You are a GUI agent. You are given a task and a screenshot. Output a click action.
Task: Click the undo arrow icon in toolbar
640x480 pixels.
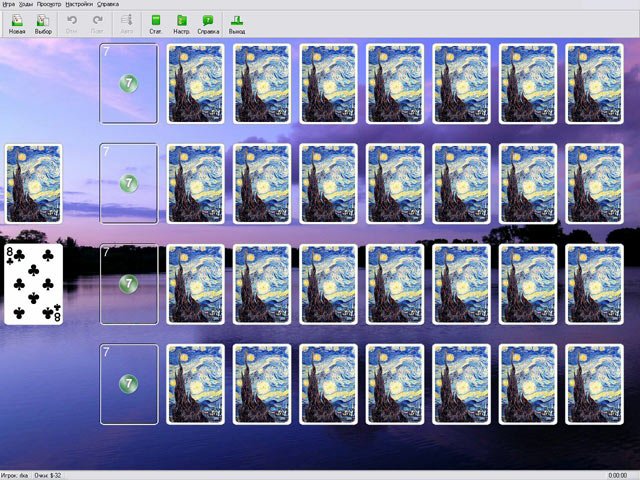72,22
